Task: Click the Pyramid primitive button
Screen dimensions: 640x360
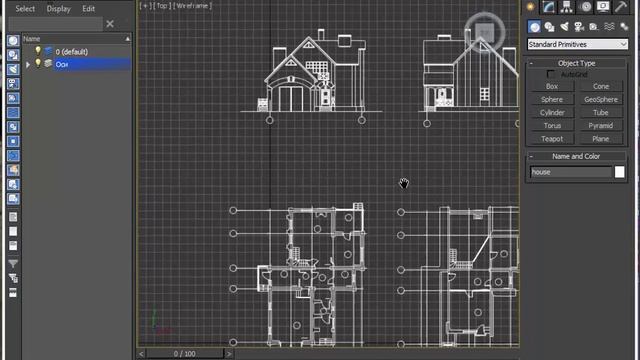Action: coord(601,125)
